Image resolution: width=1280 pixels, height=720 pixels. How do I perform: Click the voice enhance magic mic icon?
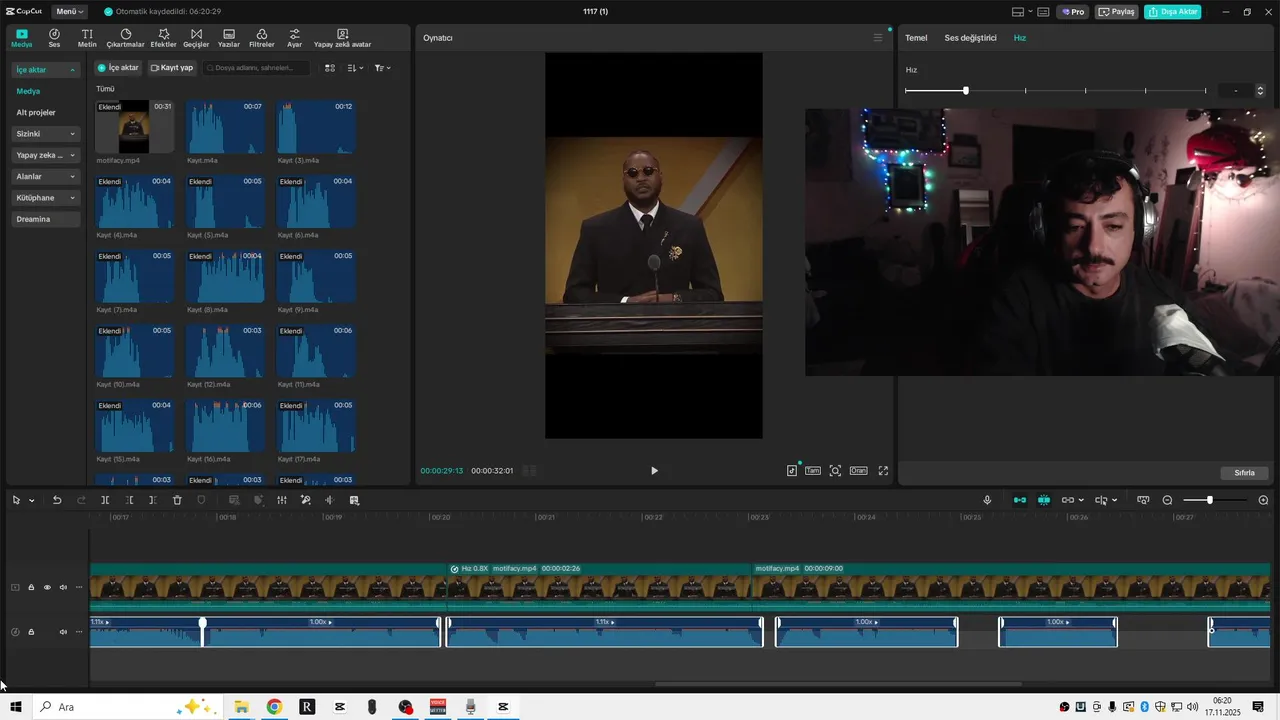point(306,500)
